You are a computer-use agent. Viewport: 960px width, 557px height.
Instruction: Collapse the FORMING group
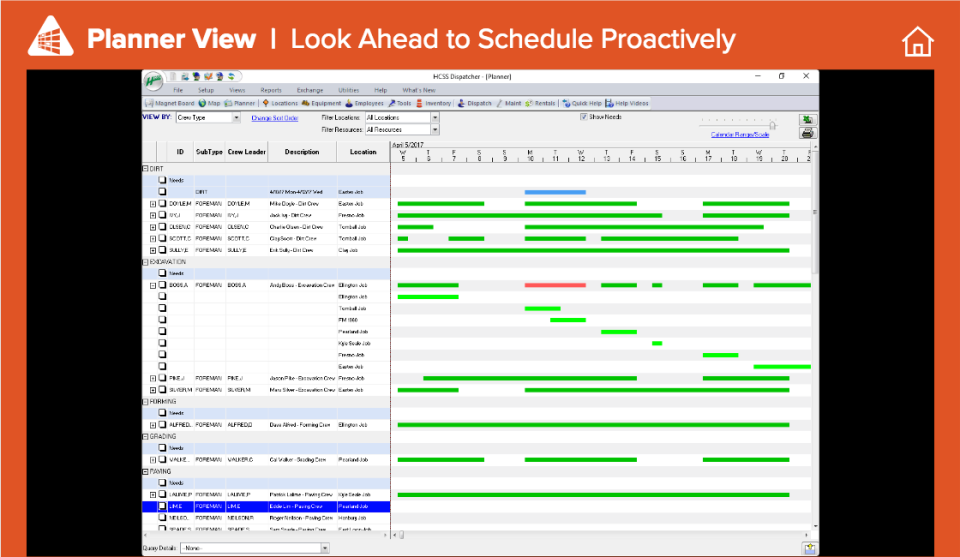click(x=146, y=402)
